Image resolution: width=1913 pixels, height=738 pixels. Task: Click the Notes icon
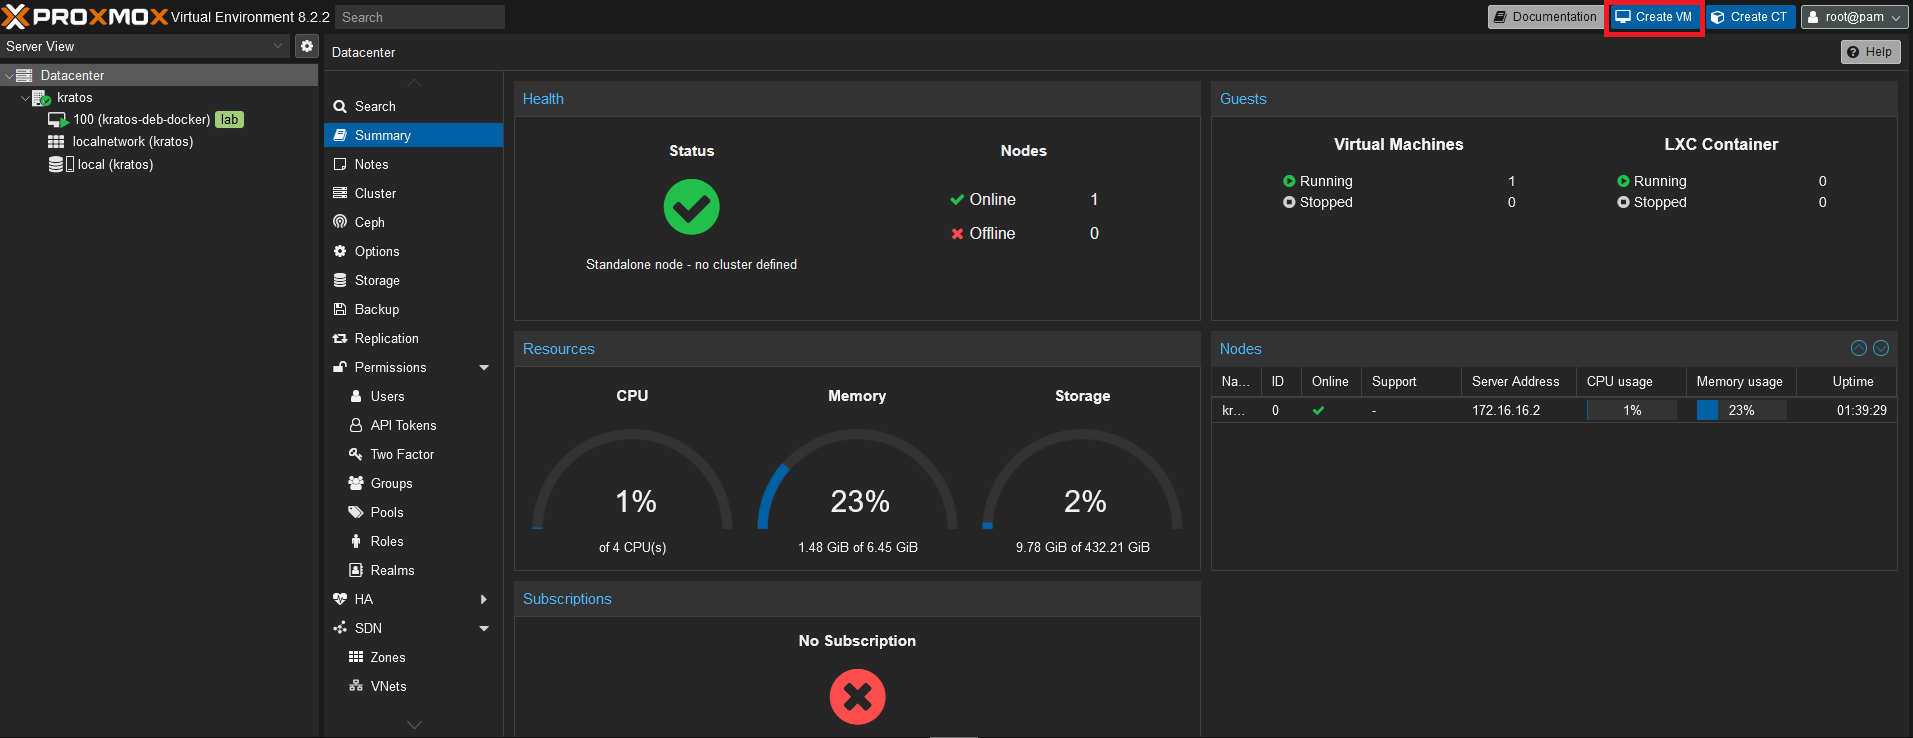340,164
